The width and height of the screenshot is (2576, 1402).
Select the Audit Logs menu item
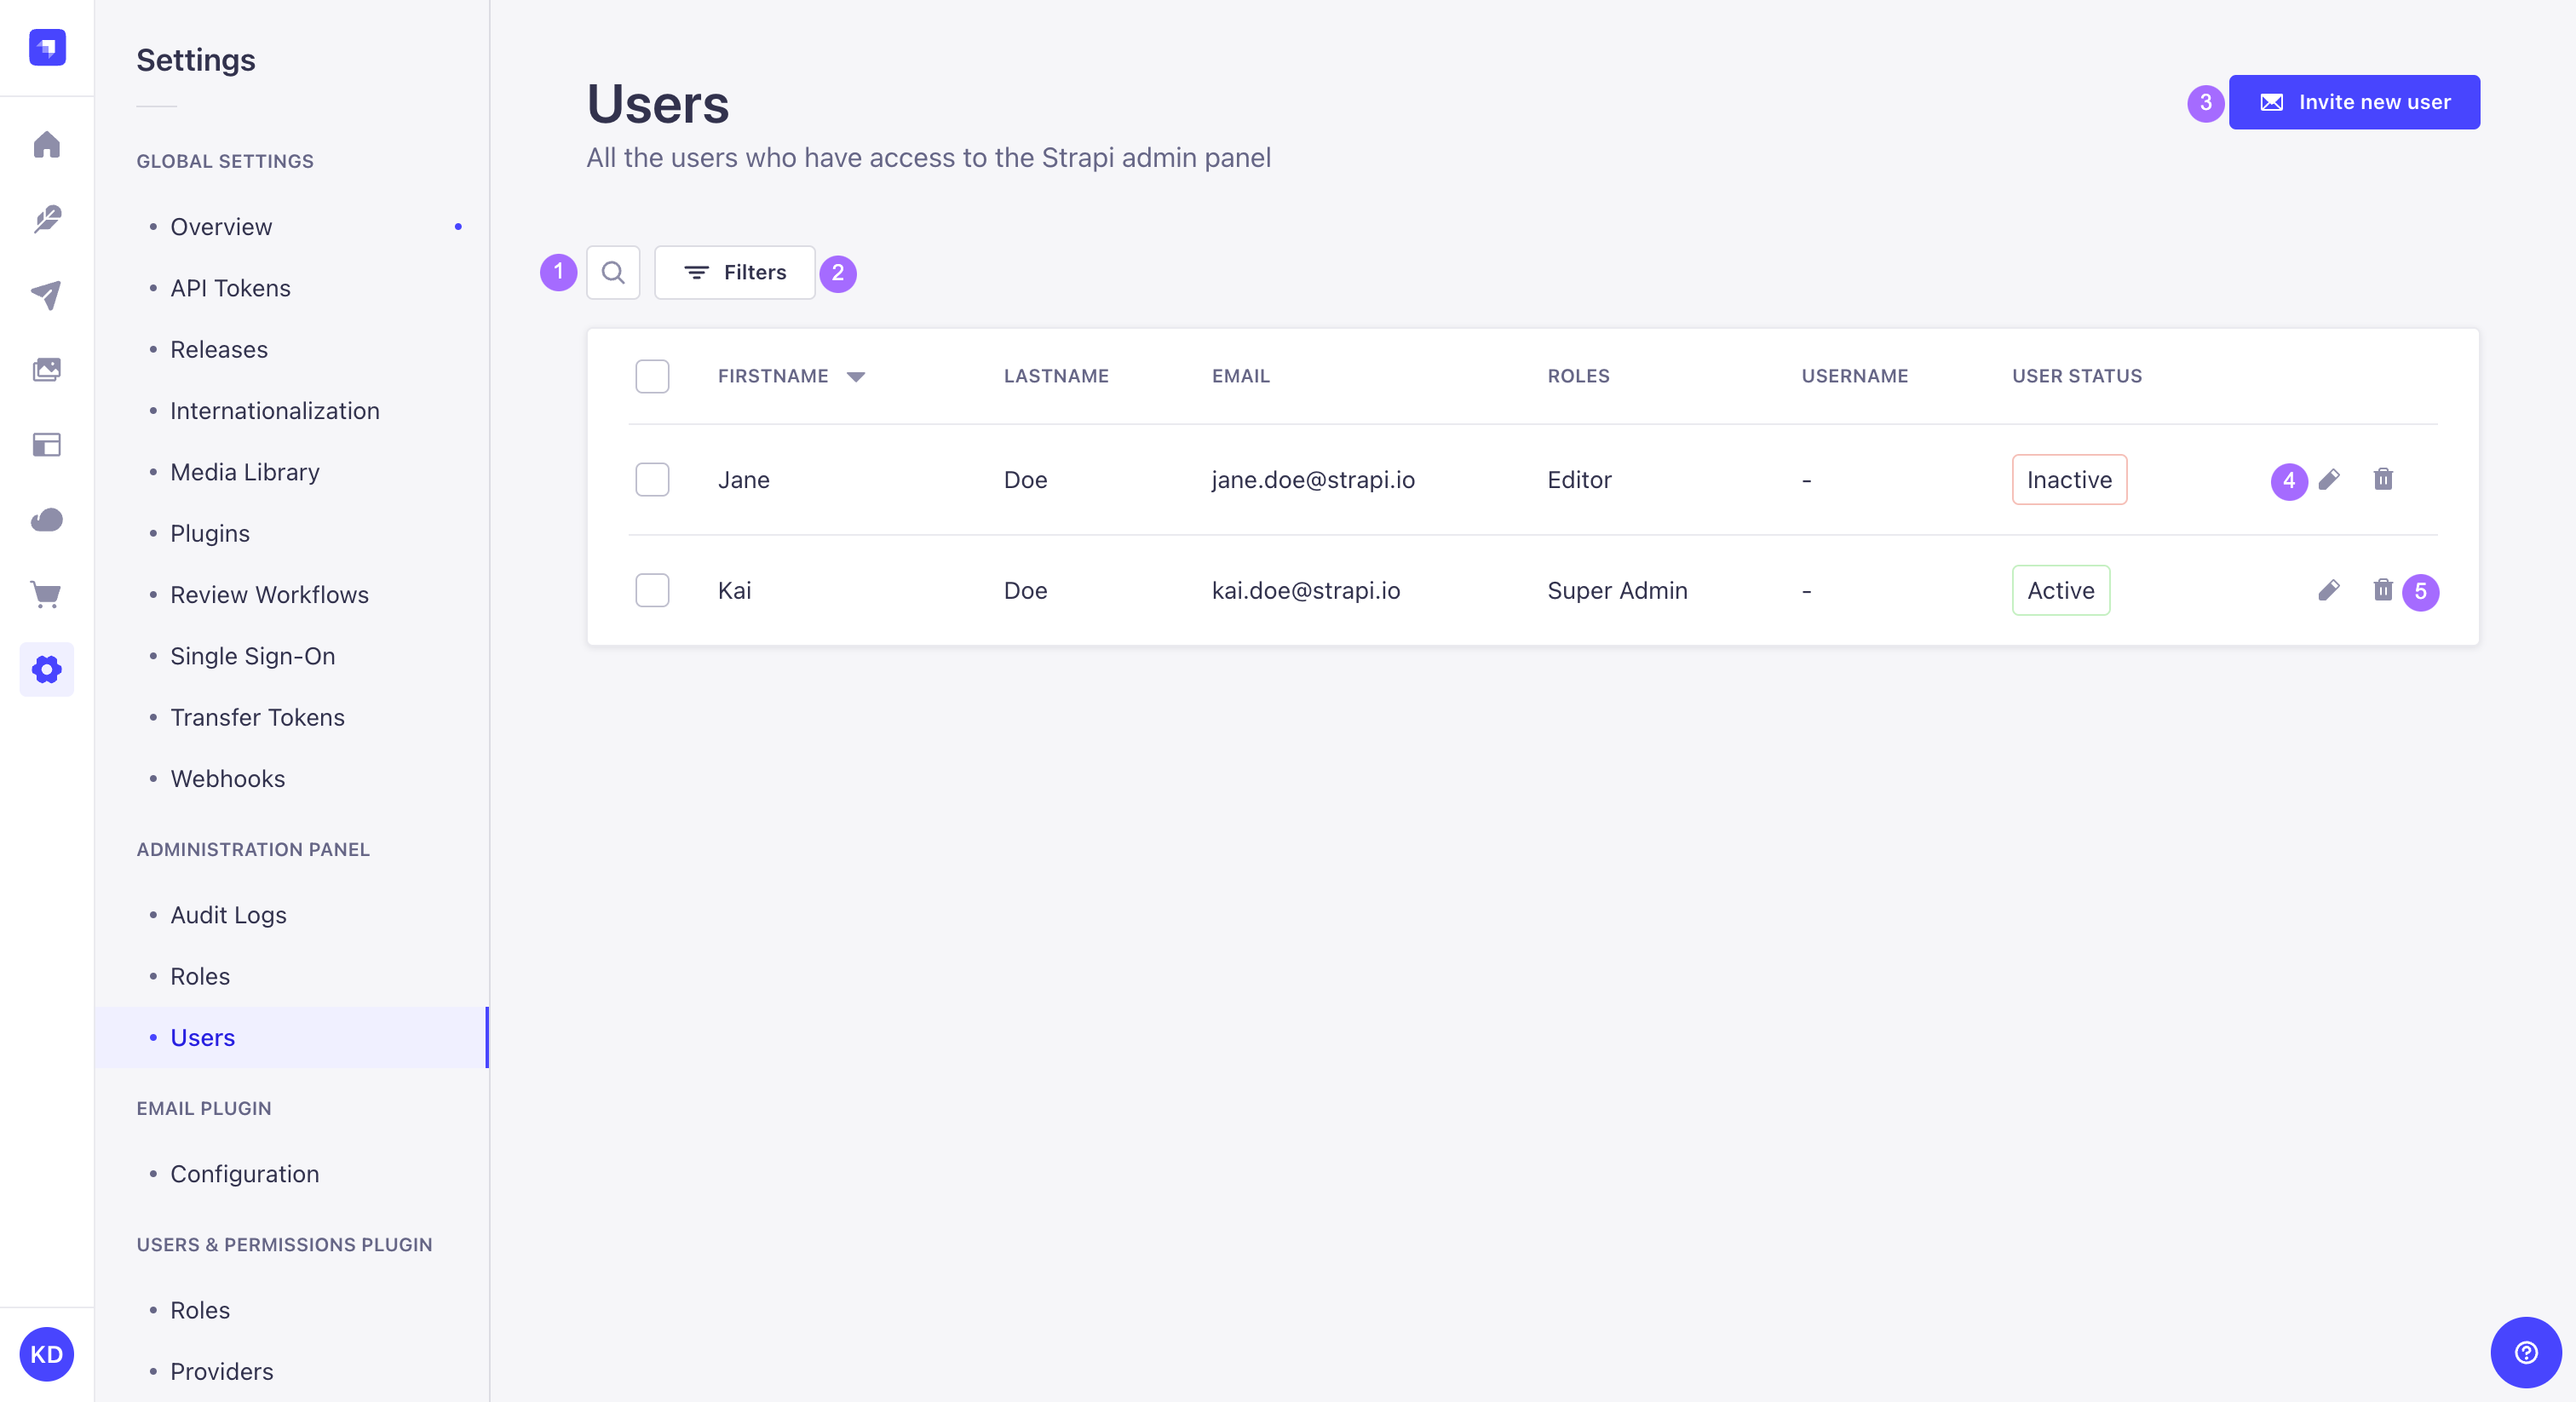click(x=228, y=915)
